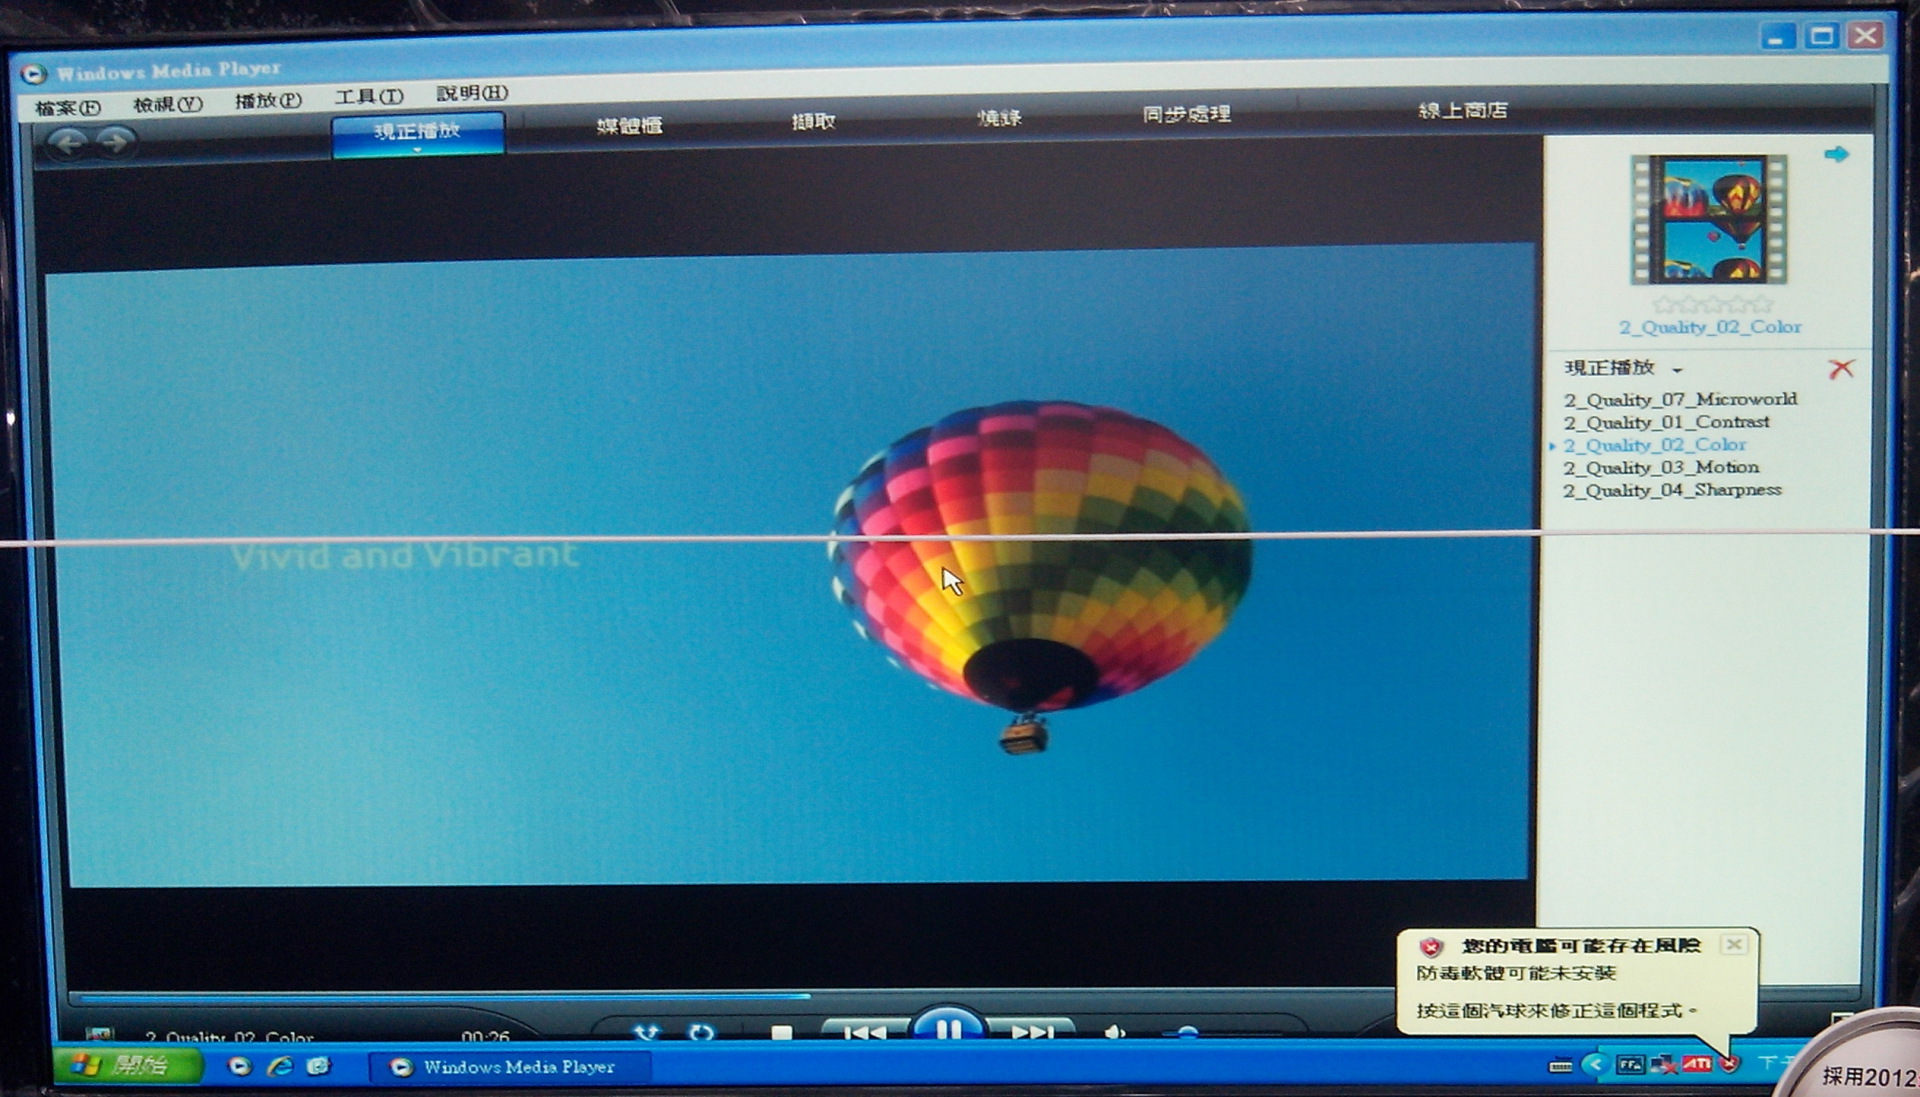Minimize the Windows Media Player window
Image resolution: width=1920 pixels, height=1097 pixels.
coord(1776,37)
